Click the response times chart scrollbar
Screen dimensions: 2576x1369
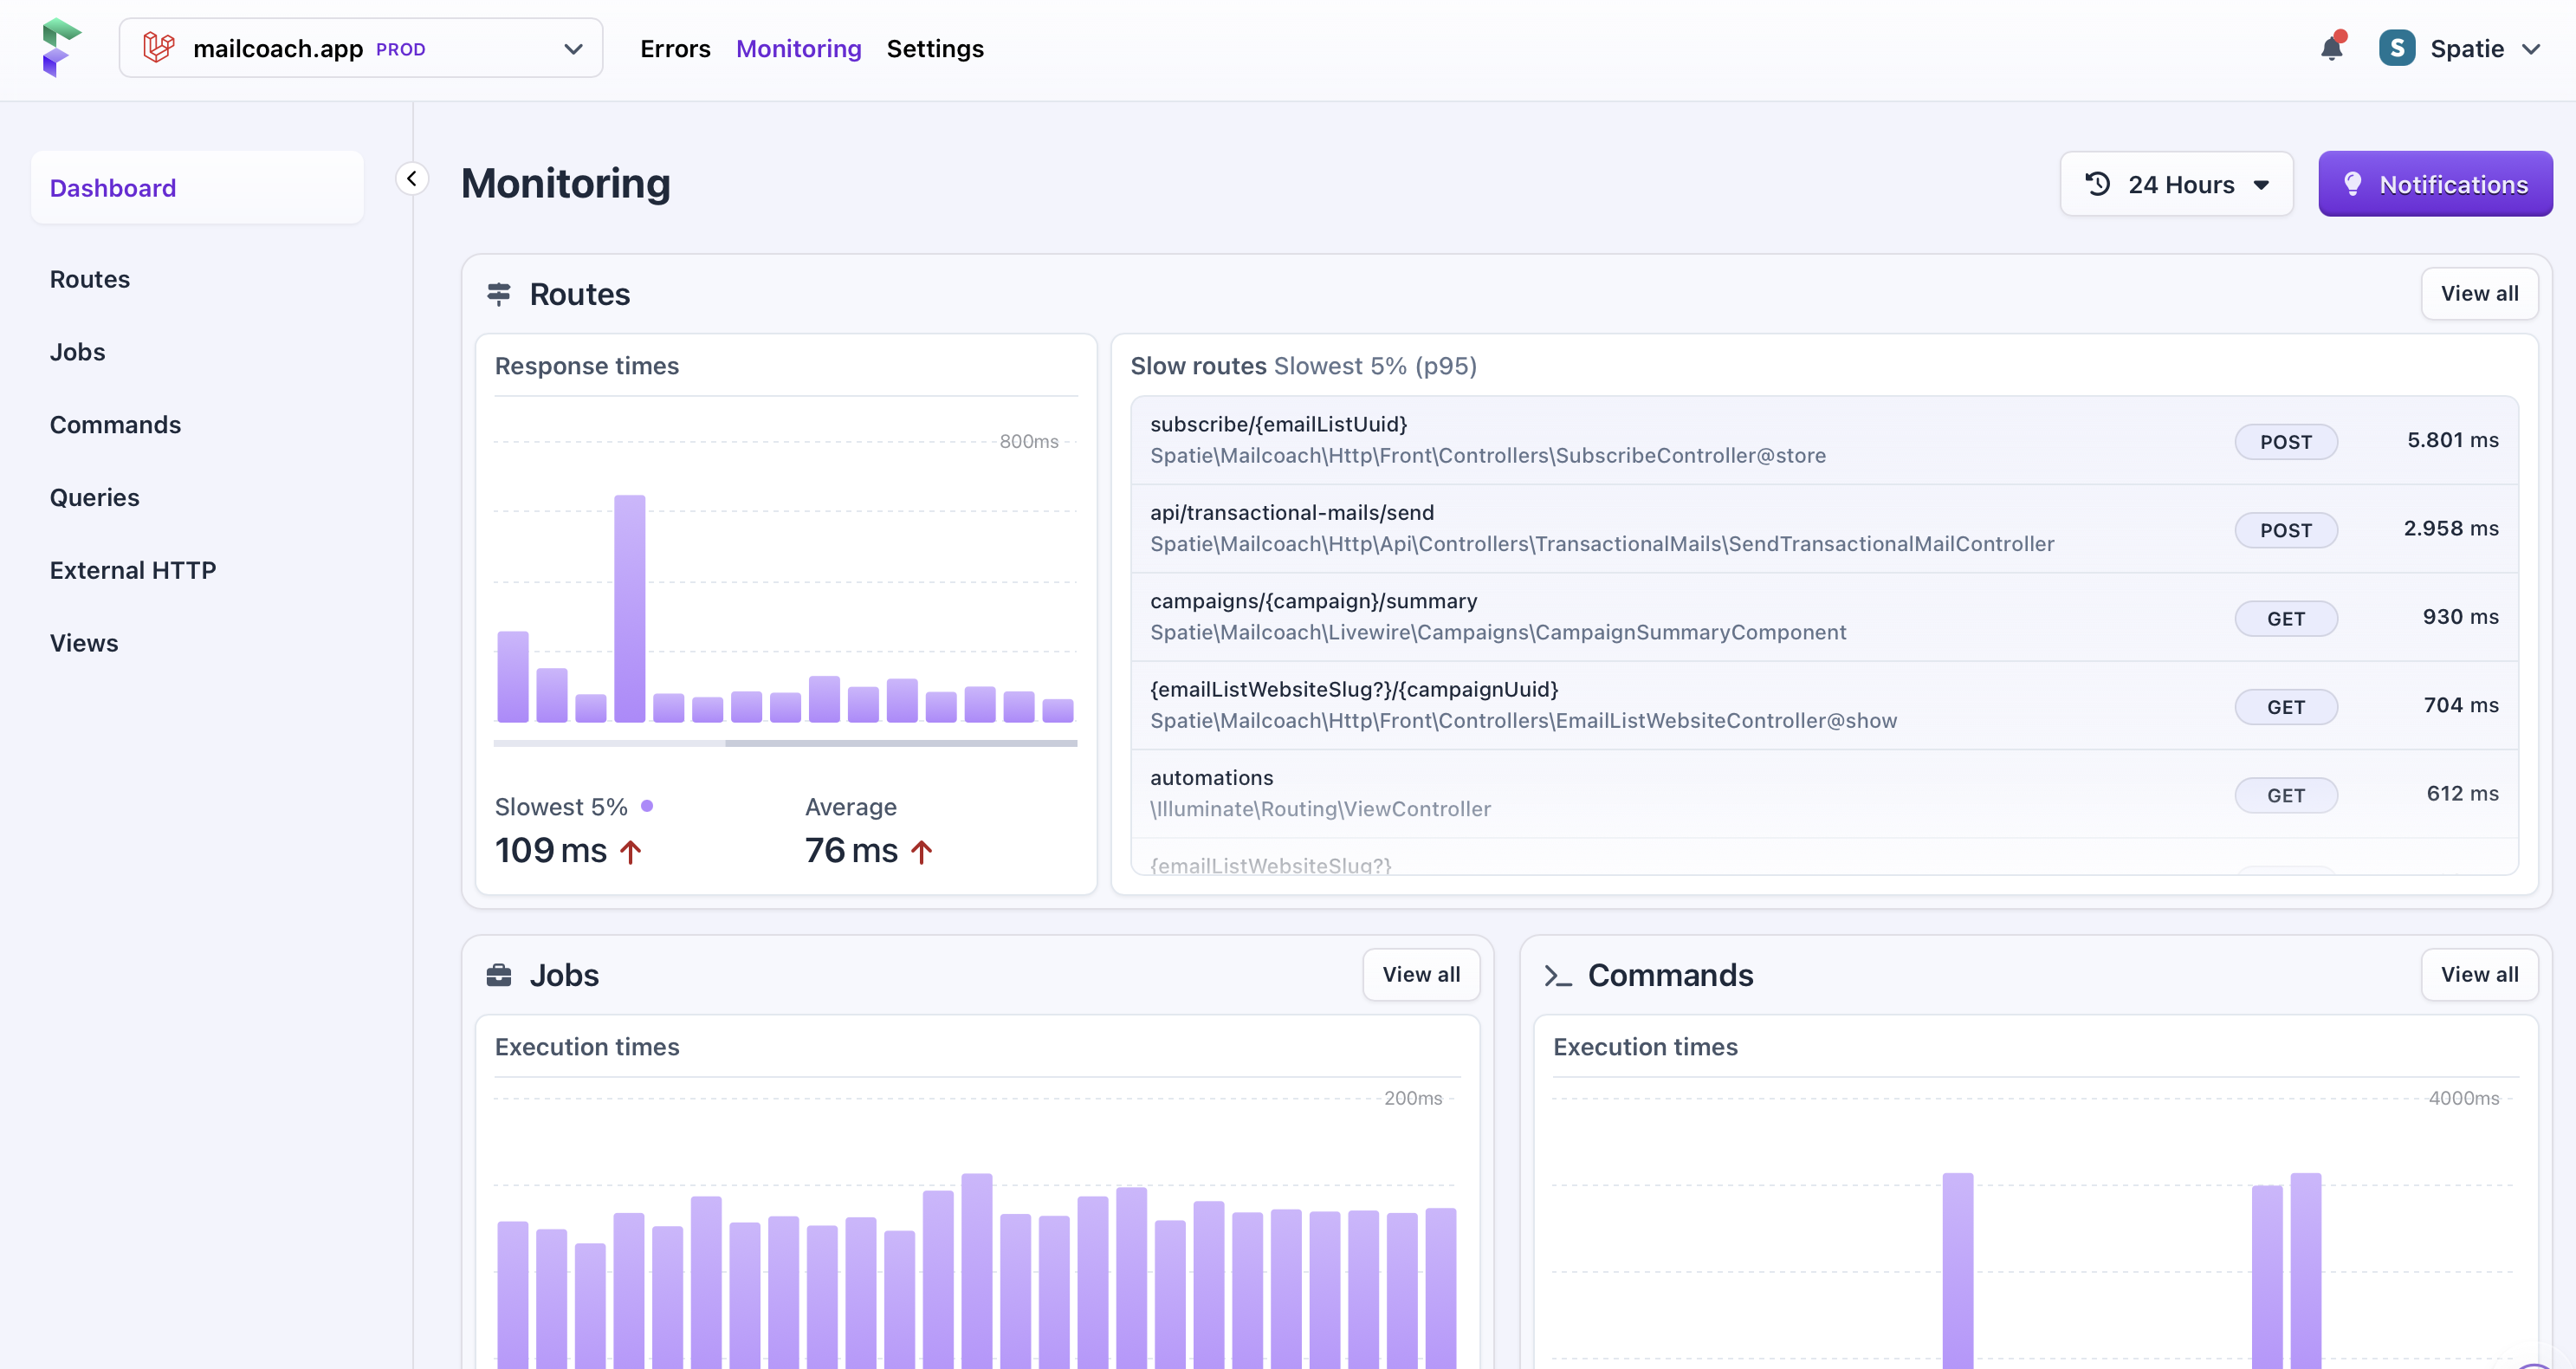(900, 743)
